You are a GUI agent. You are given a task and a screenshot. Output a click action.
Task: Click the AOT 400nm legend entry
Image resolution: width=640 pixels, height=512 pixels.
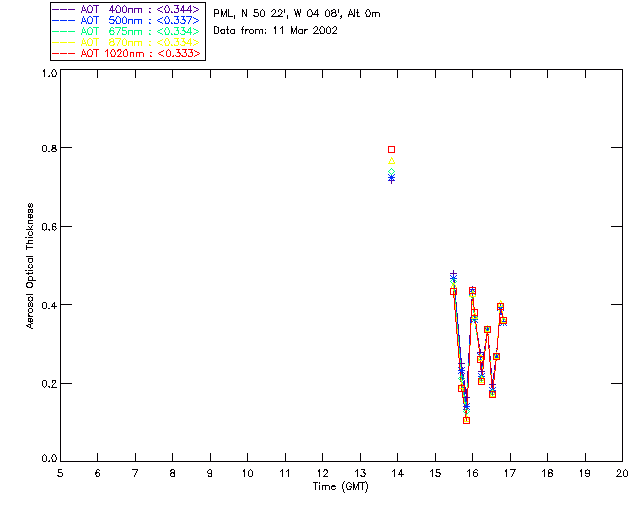(x=126, y=9)
